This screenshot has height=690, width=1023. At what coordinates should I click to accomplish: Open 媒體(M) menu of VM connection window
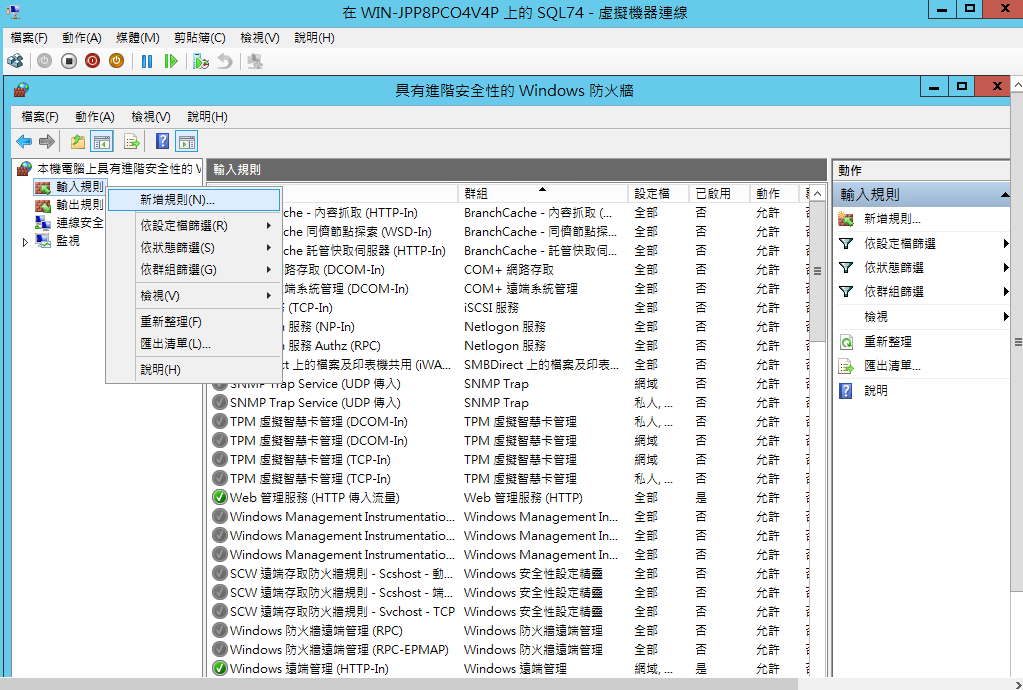138,38
